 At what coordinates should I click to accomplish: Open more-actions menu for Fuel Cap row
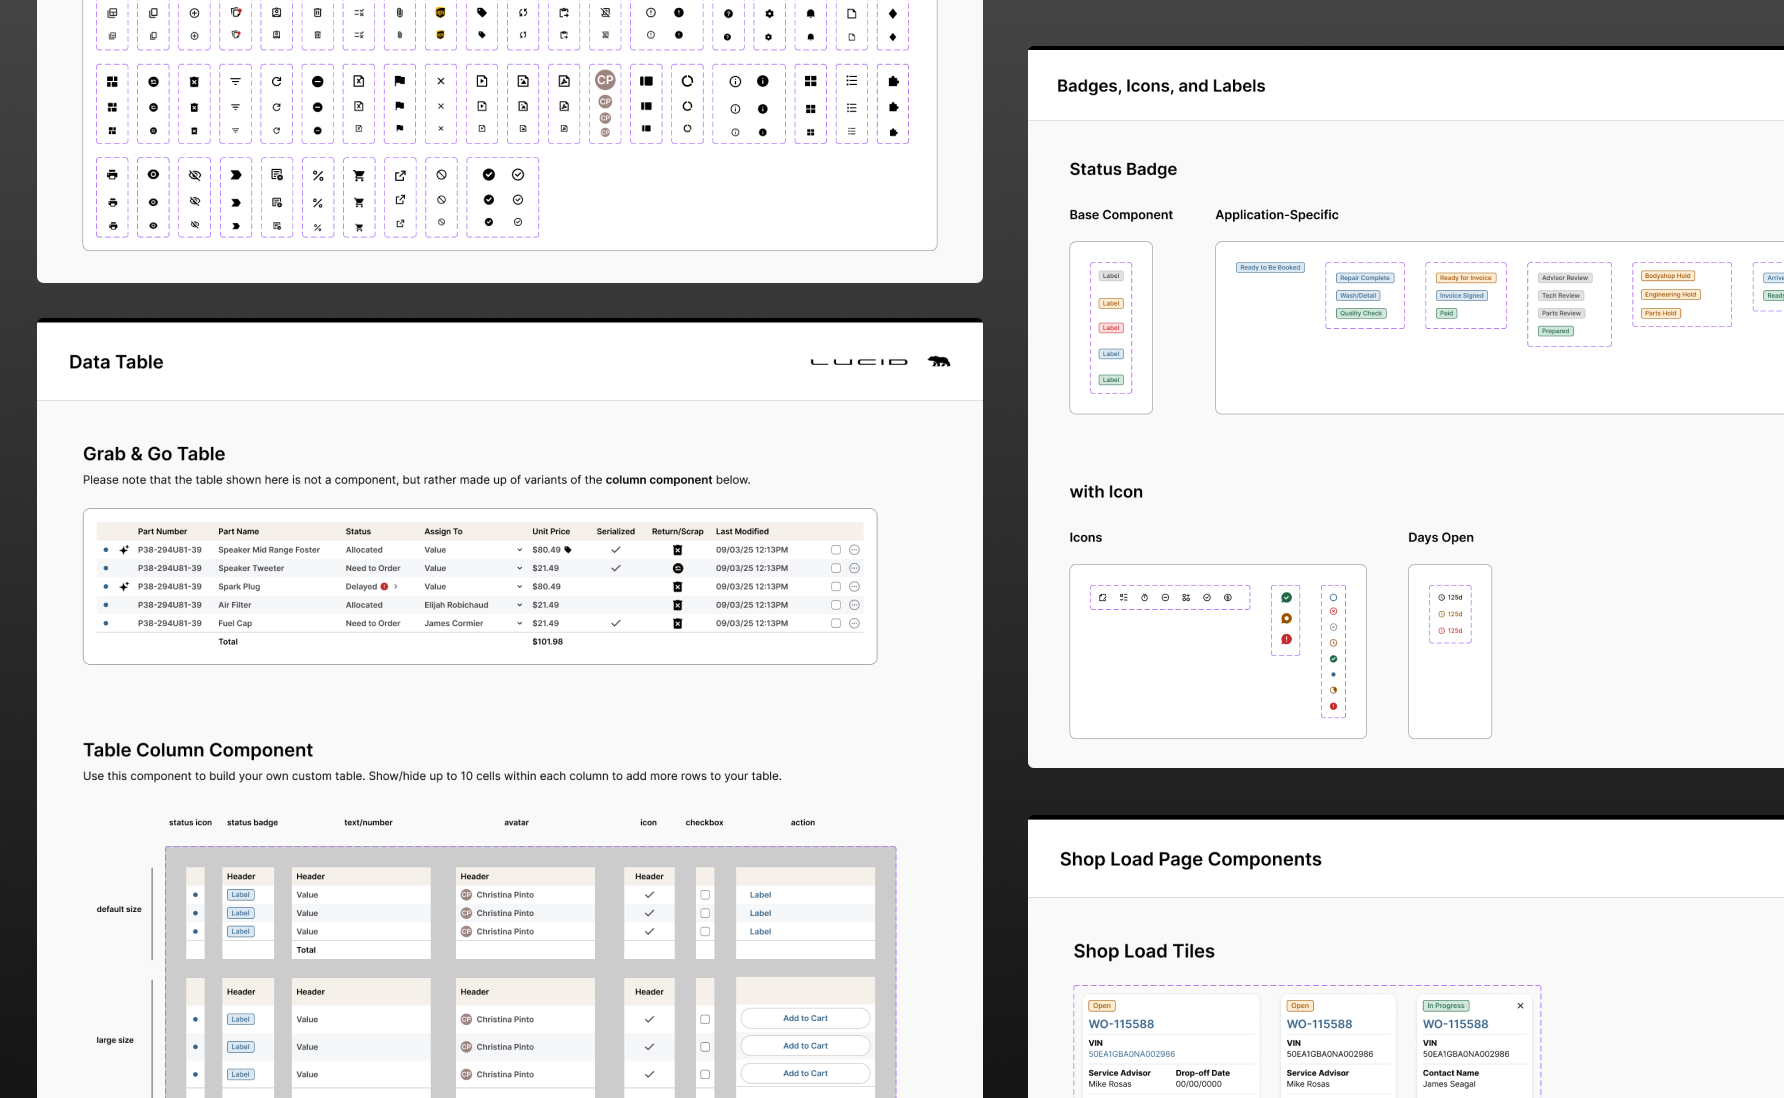pyautogui.click(x=854, y=623)
